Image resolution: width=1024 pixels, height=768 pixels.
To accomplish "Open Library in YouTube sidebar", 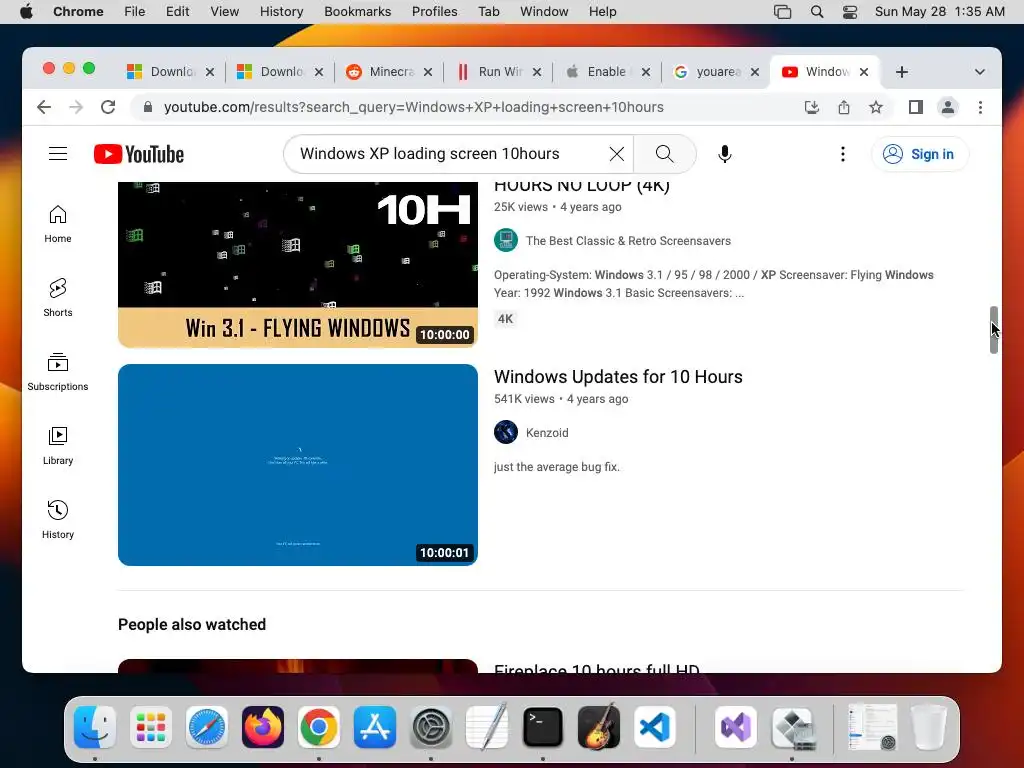I will coord(58,445).
